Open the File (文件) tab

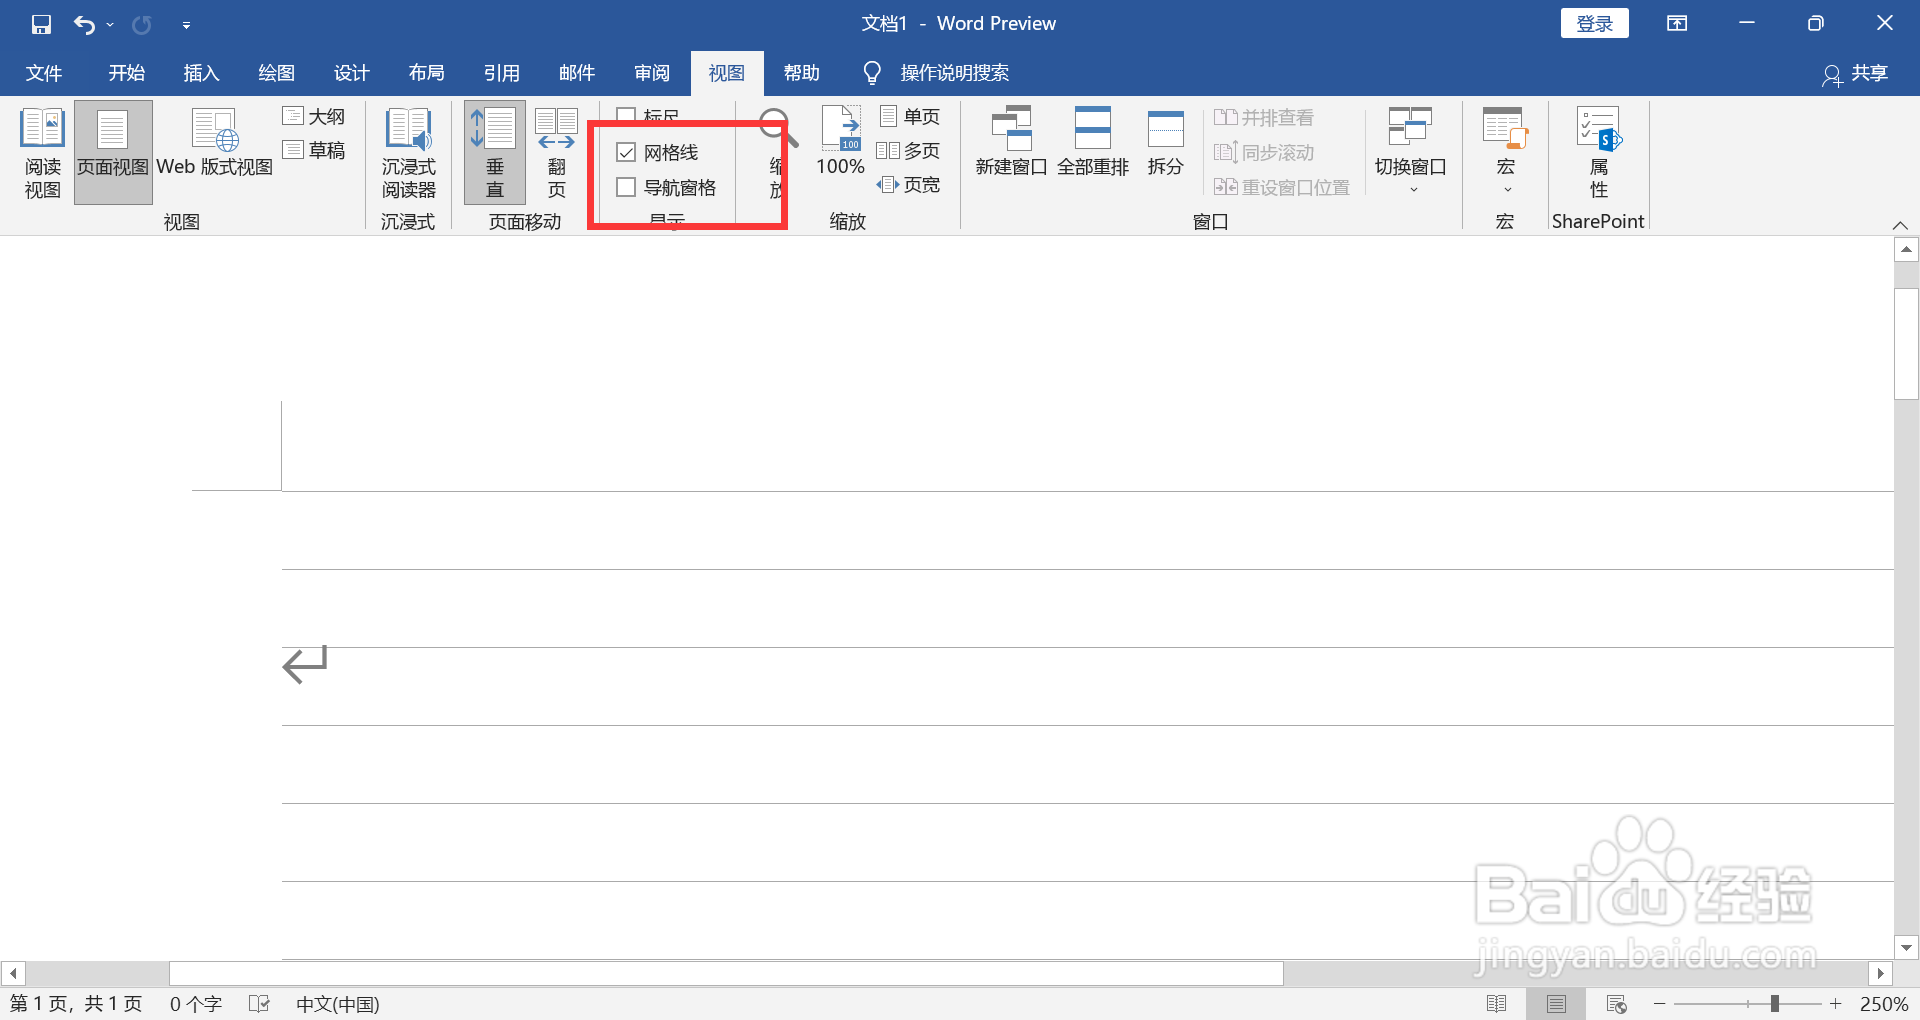[44, 73]
